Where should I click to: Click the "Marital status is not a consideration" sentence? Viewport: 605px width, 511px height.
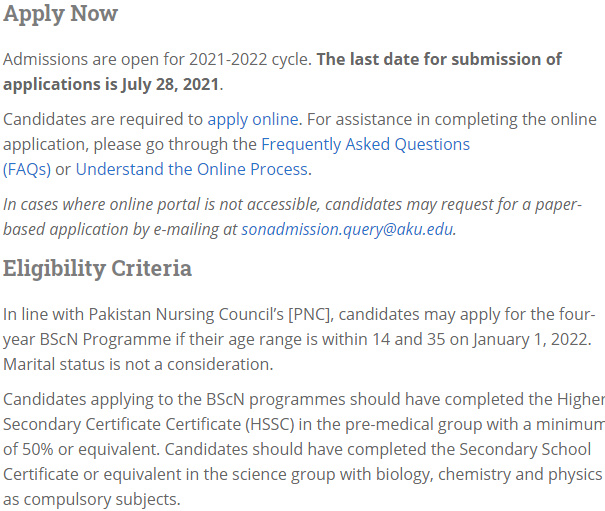138,365
